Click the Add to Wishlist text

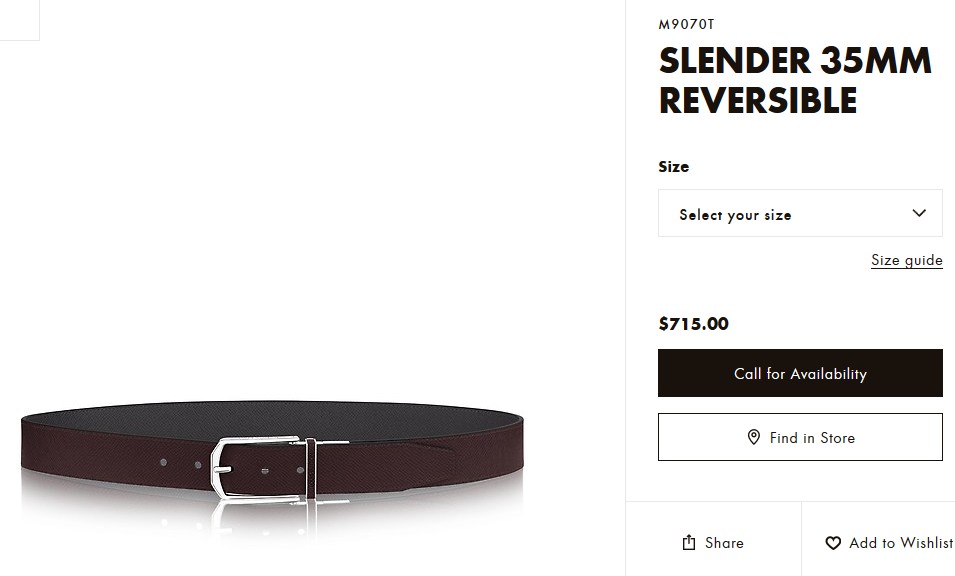(x=901, y=543)
